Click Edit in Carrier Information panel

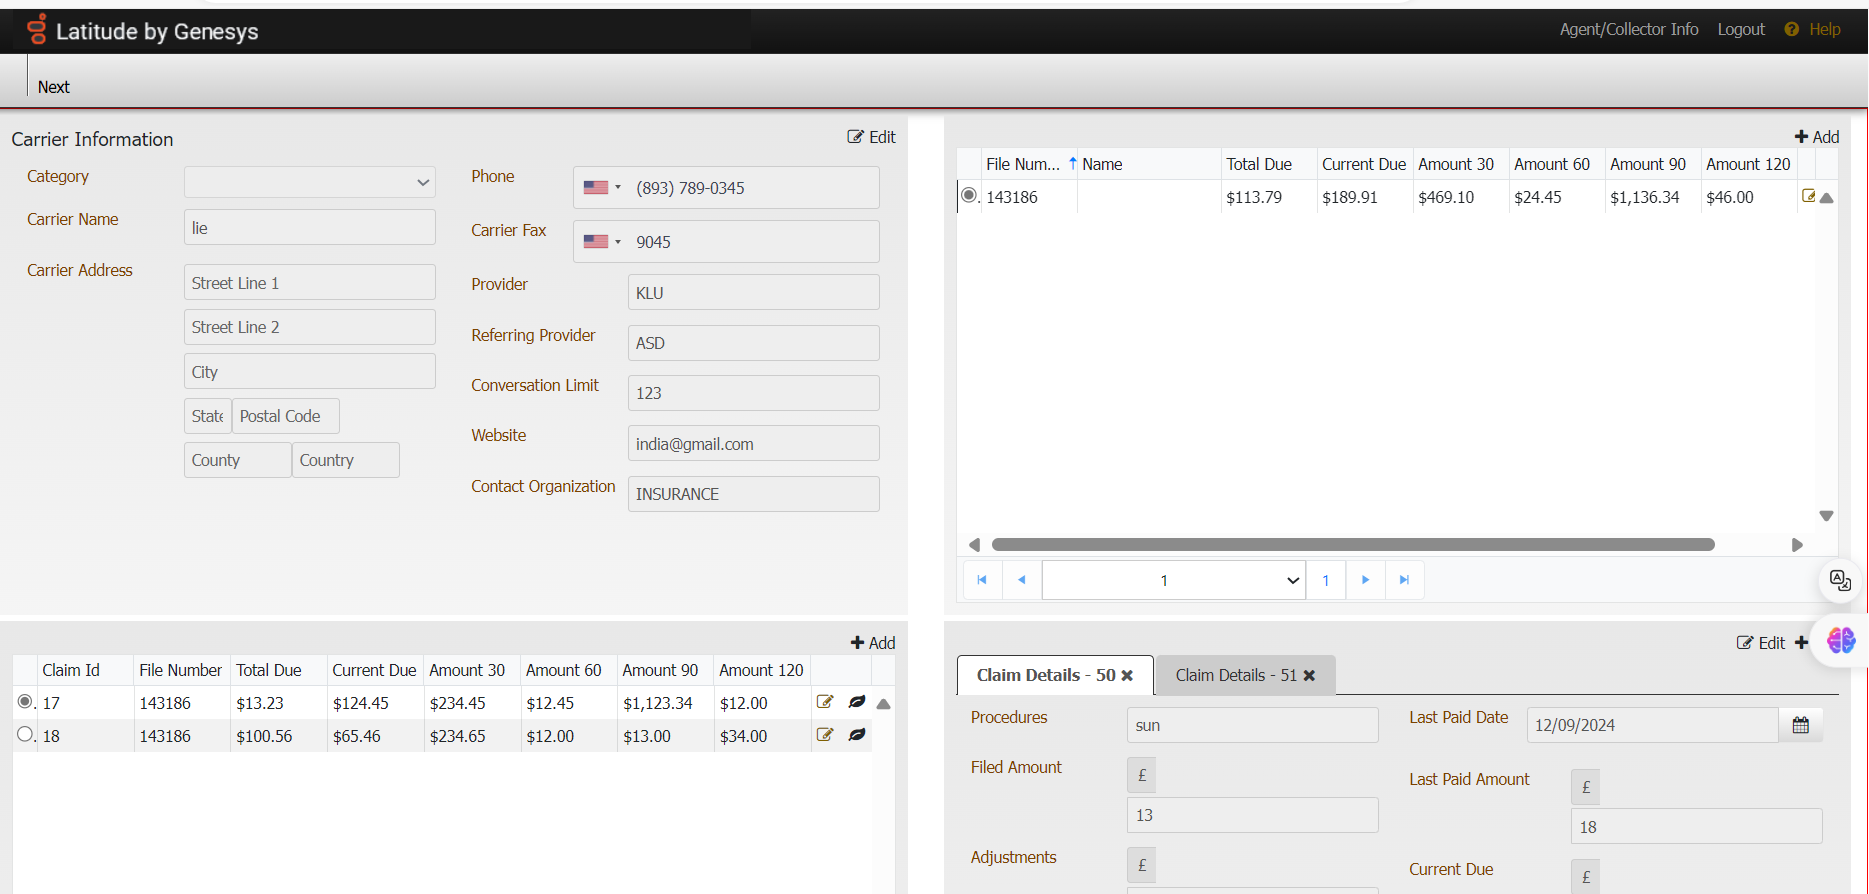click(x=871, y=137)
